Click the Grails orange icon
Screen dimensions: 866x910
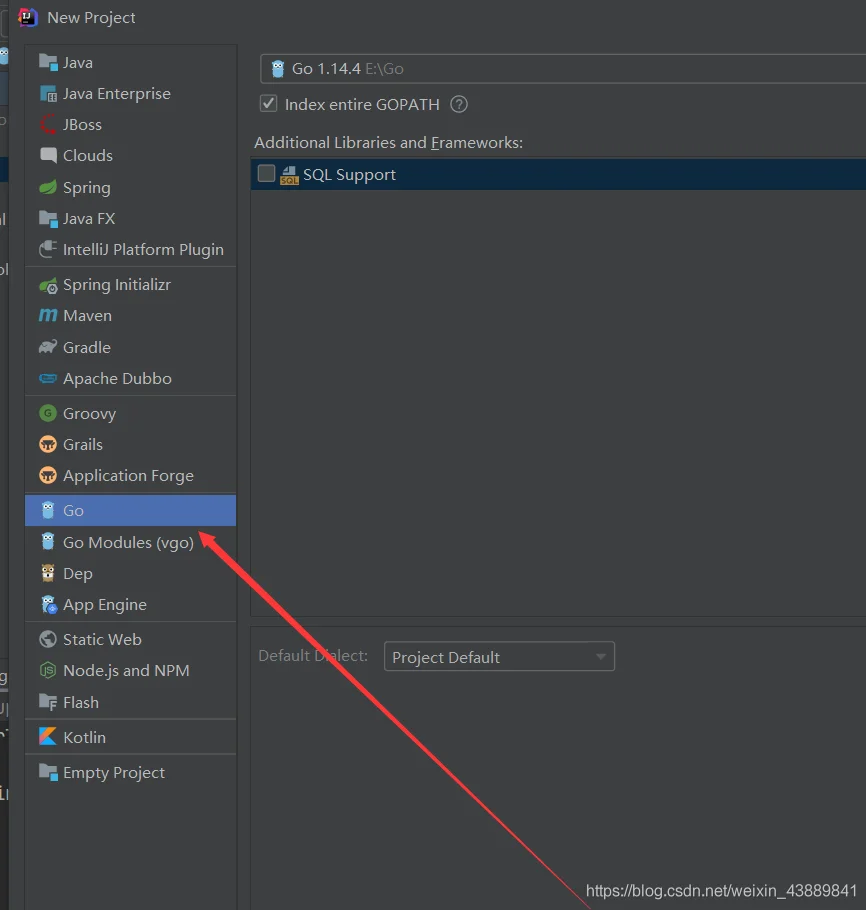pos(48,445)
